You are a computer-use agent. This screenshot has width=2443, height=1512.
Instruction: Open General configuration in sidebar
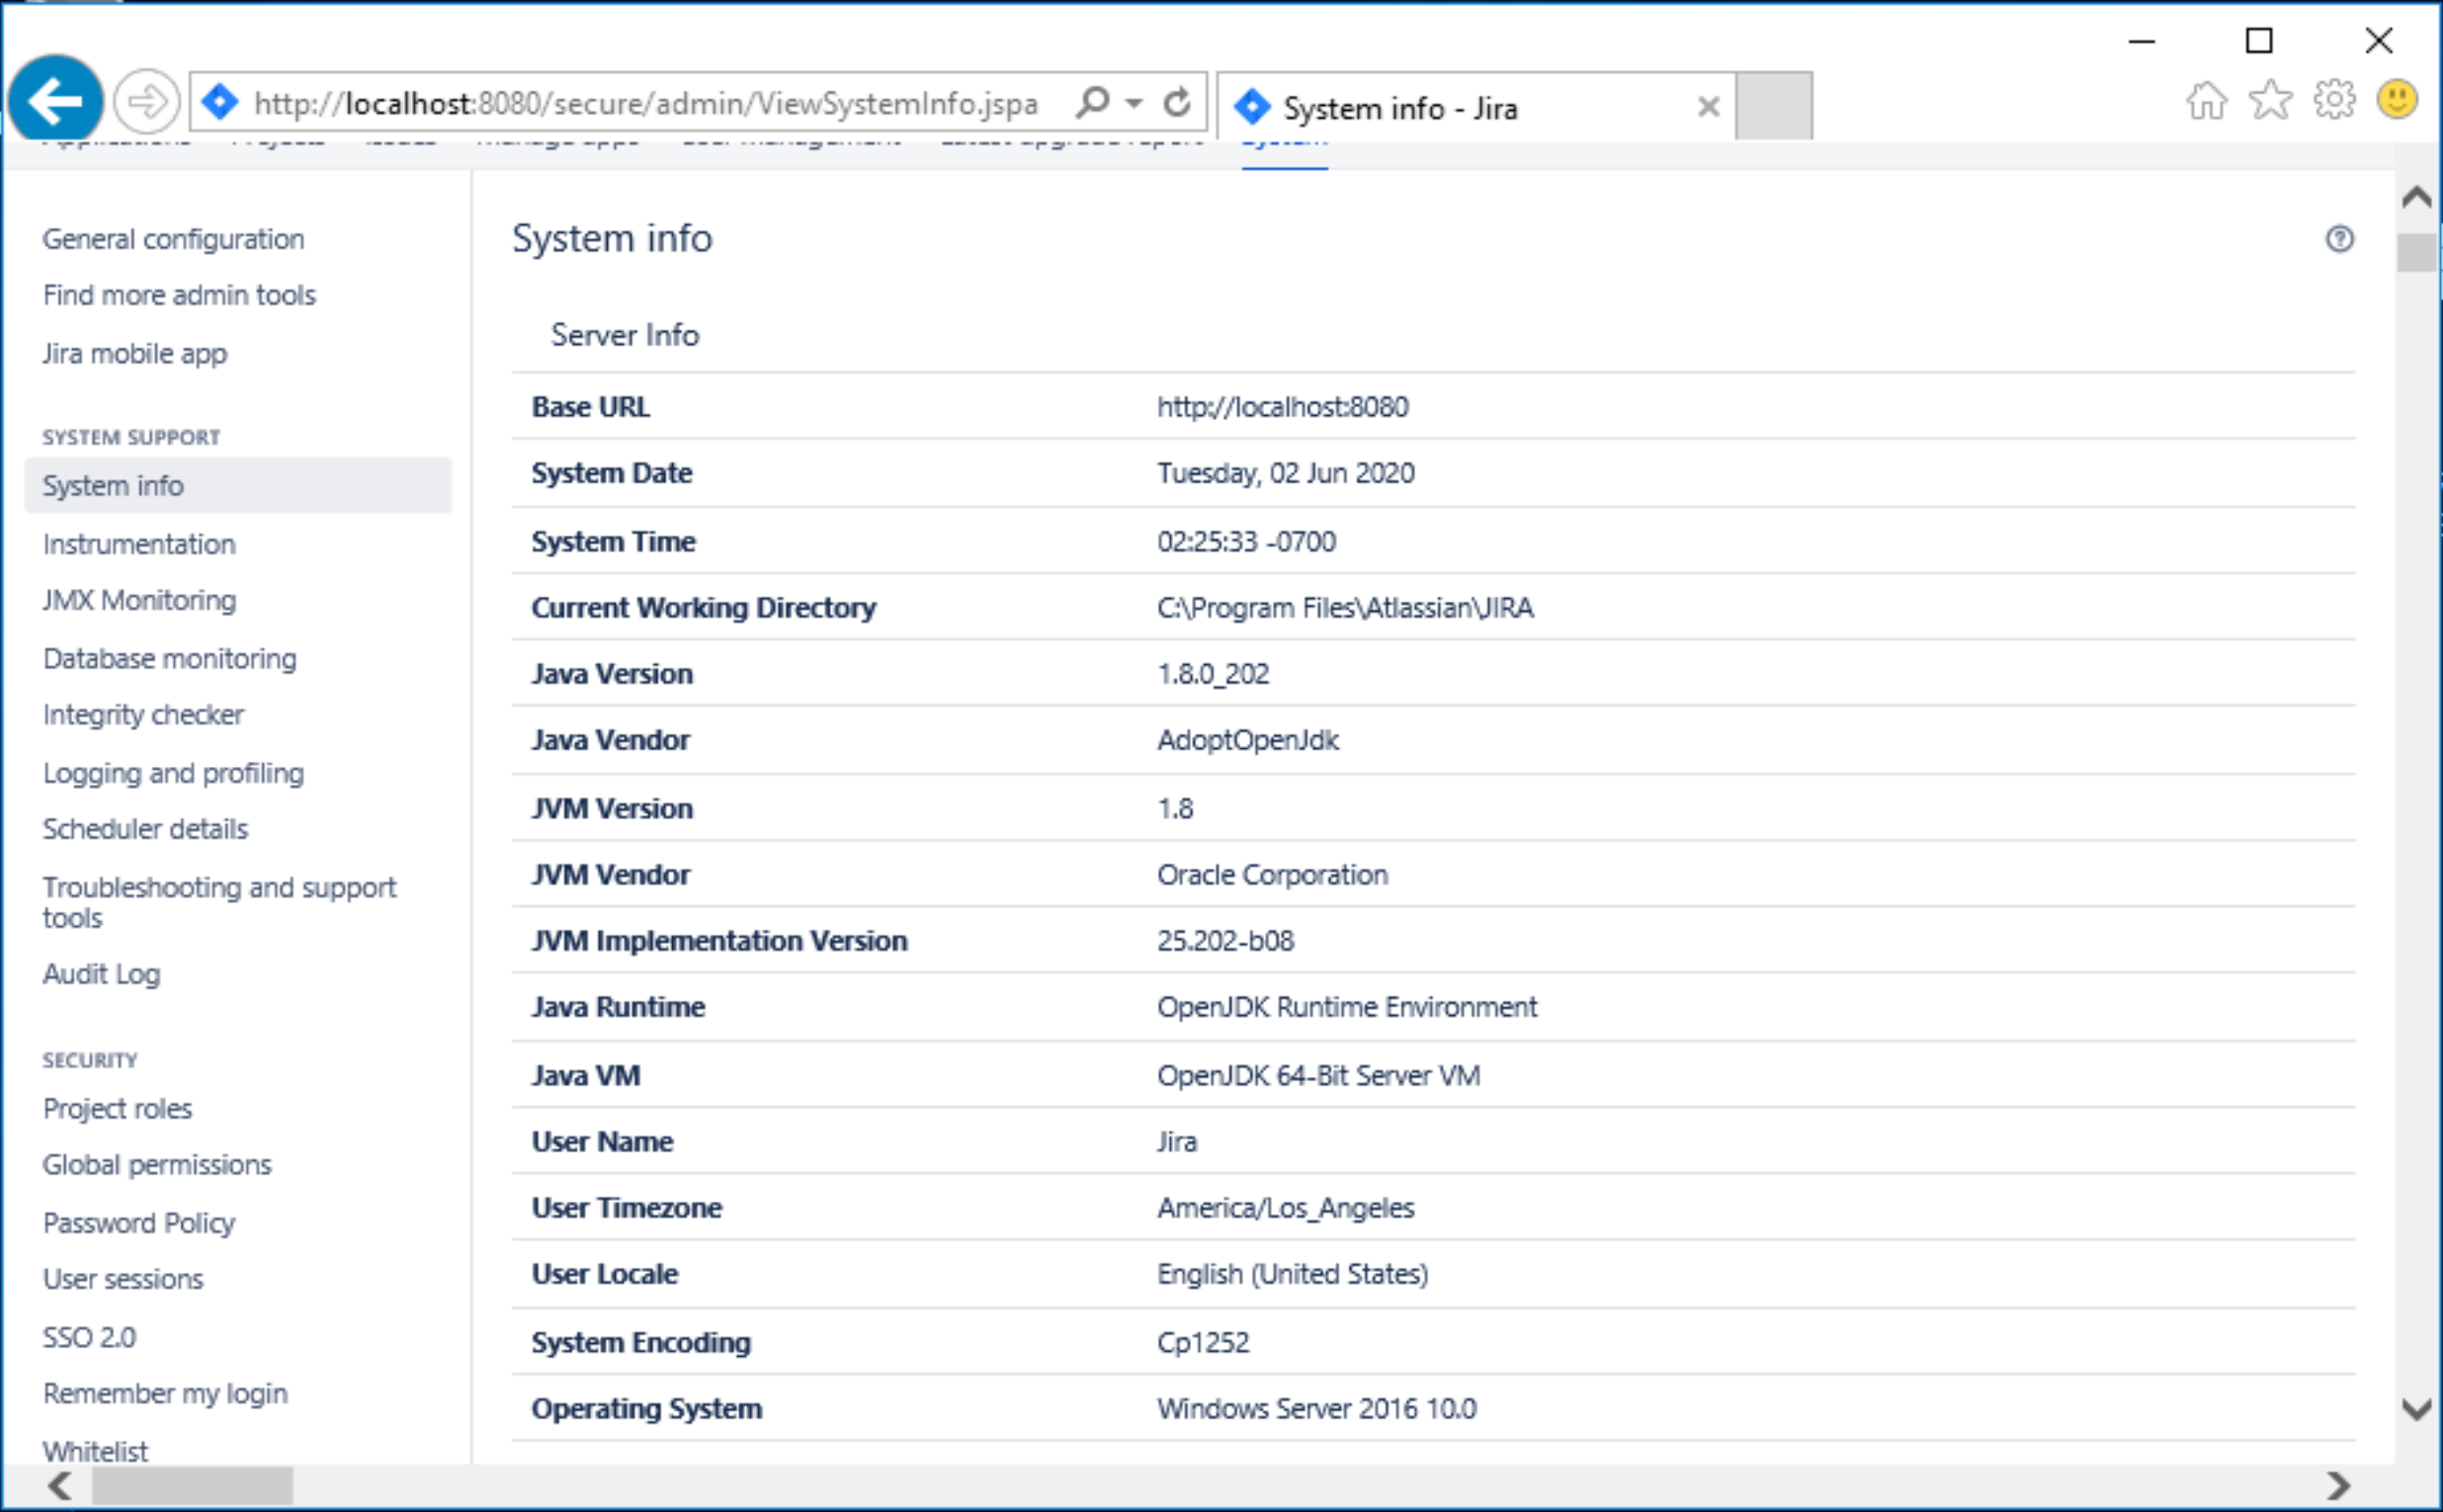point(173,239)
